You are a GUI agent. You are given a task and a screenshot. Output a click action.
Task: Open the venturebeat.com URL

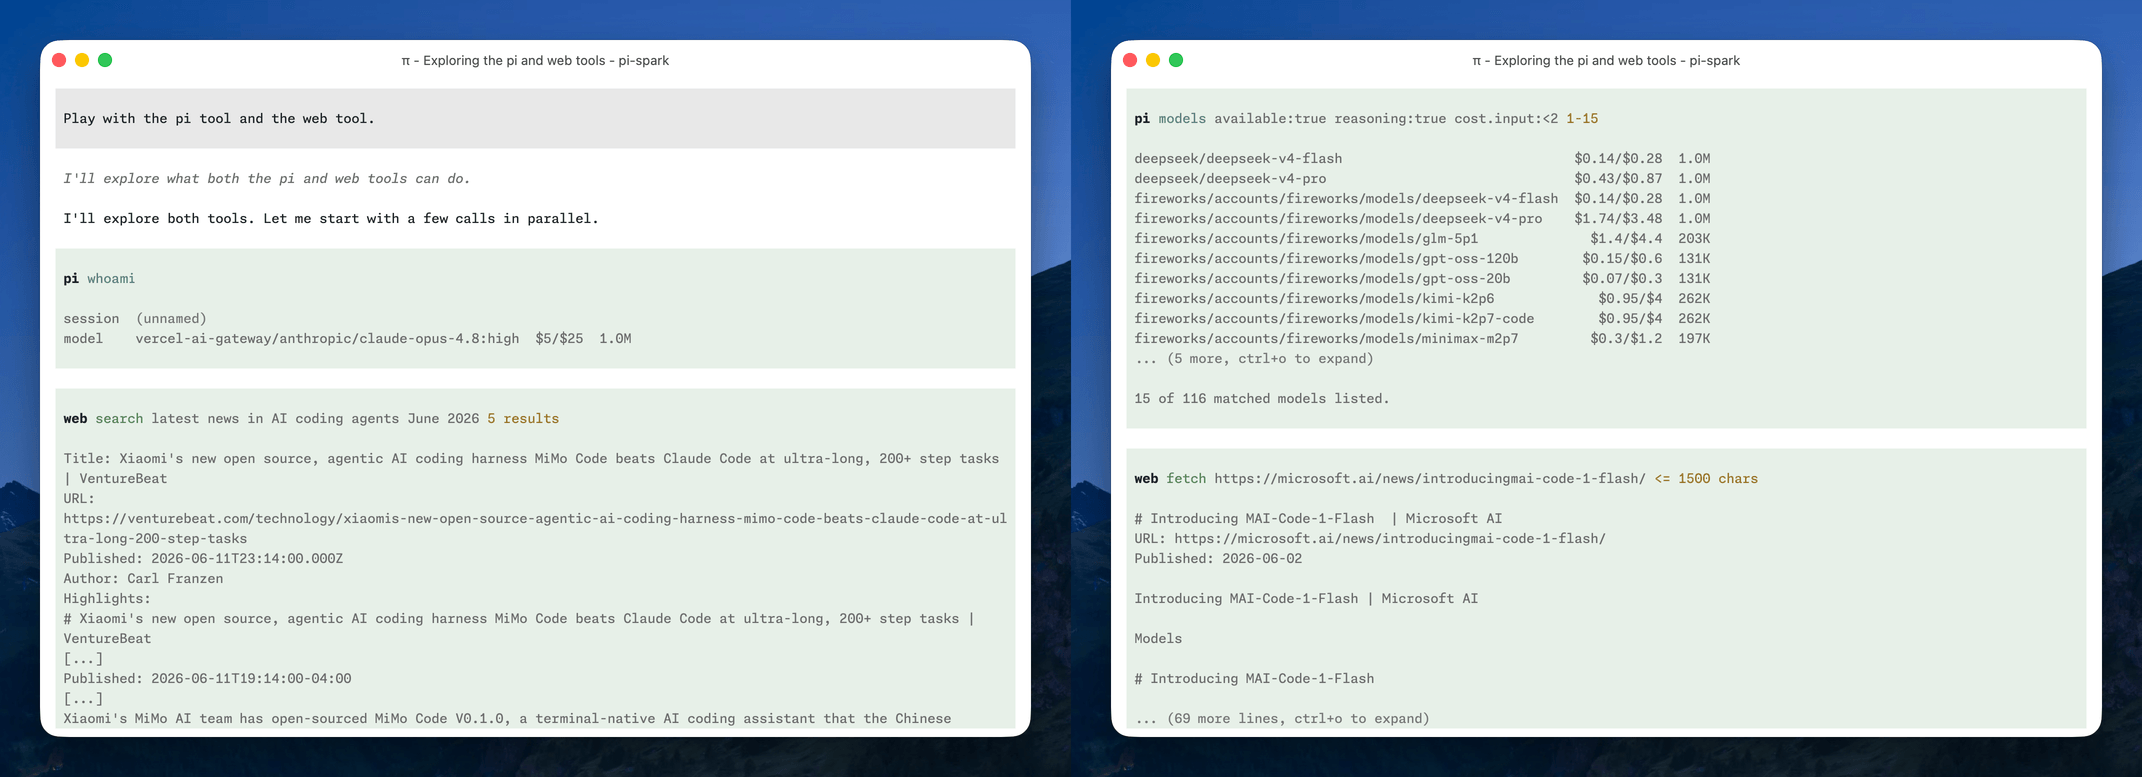pos(535,528)
